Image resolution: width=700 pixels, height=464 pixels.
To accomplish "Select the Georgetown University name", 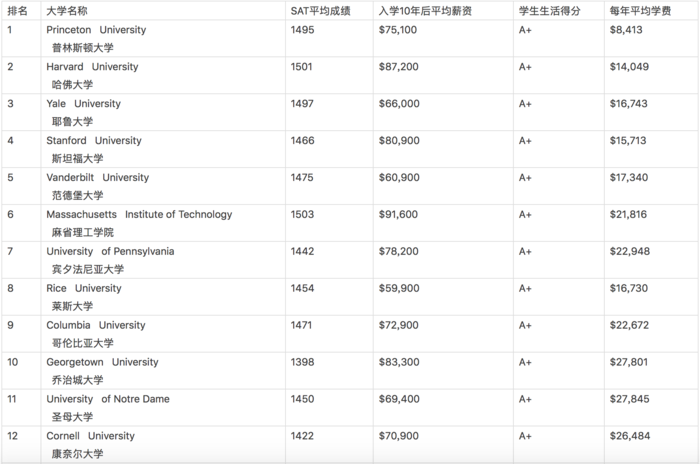I will click(102, 362).
